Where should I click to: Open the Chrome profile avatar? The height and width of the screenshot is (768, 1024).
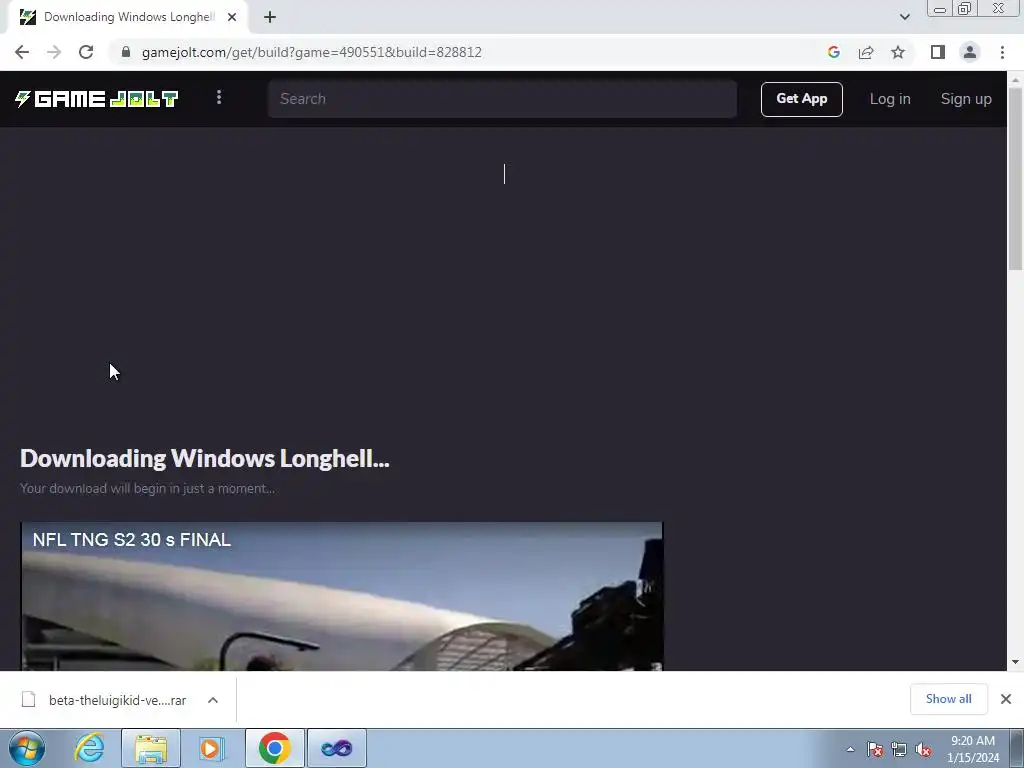pos(970,52)
